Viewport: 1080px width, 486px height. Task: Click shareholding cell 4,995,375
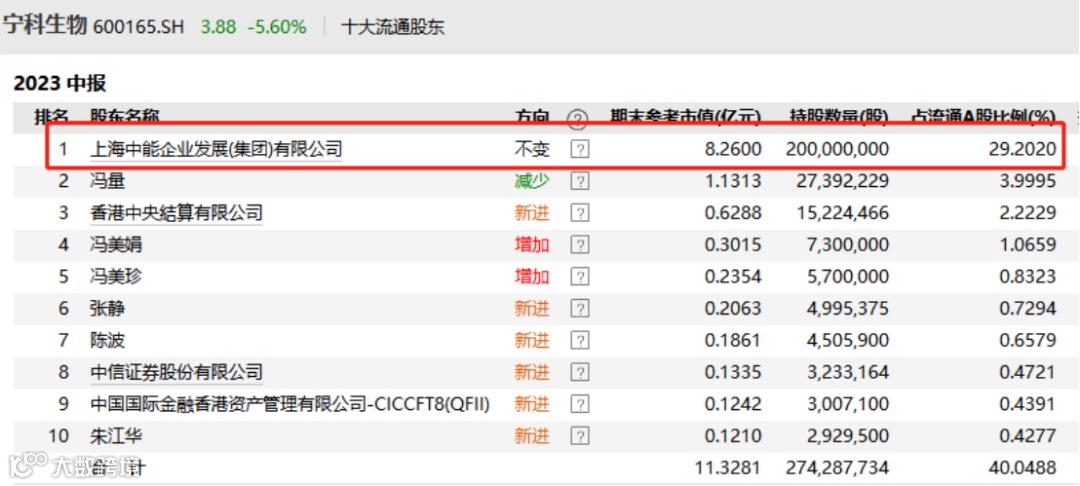click(848, 308)
